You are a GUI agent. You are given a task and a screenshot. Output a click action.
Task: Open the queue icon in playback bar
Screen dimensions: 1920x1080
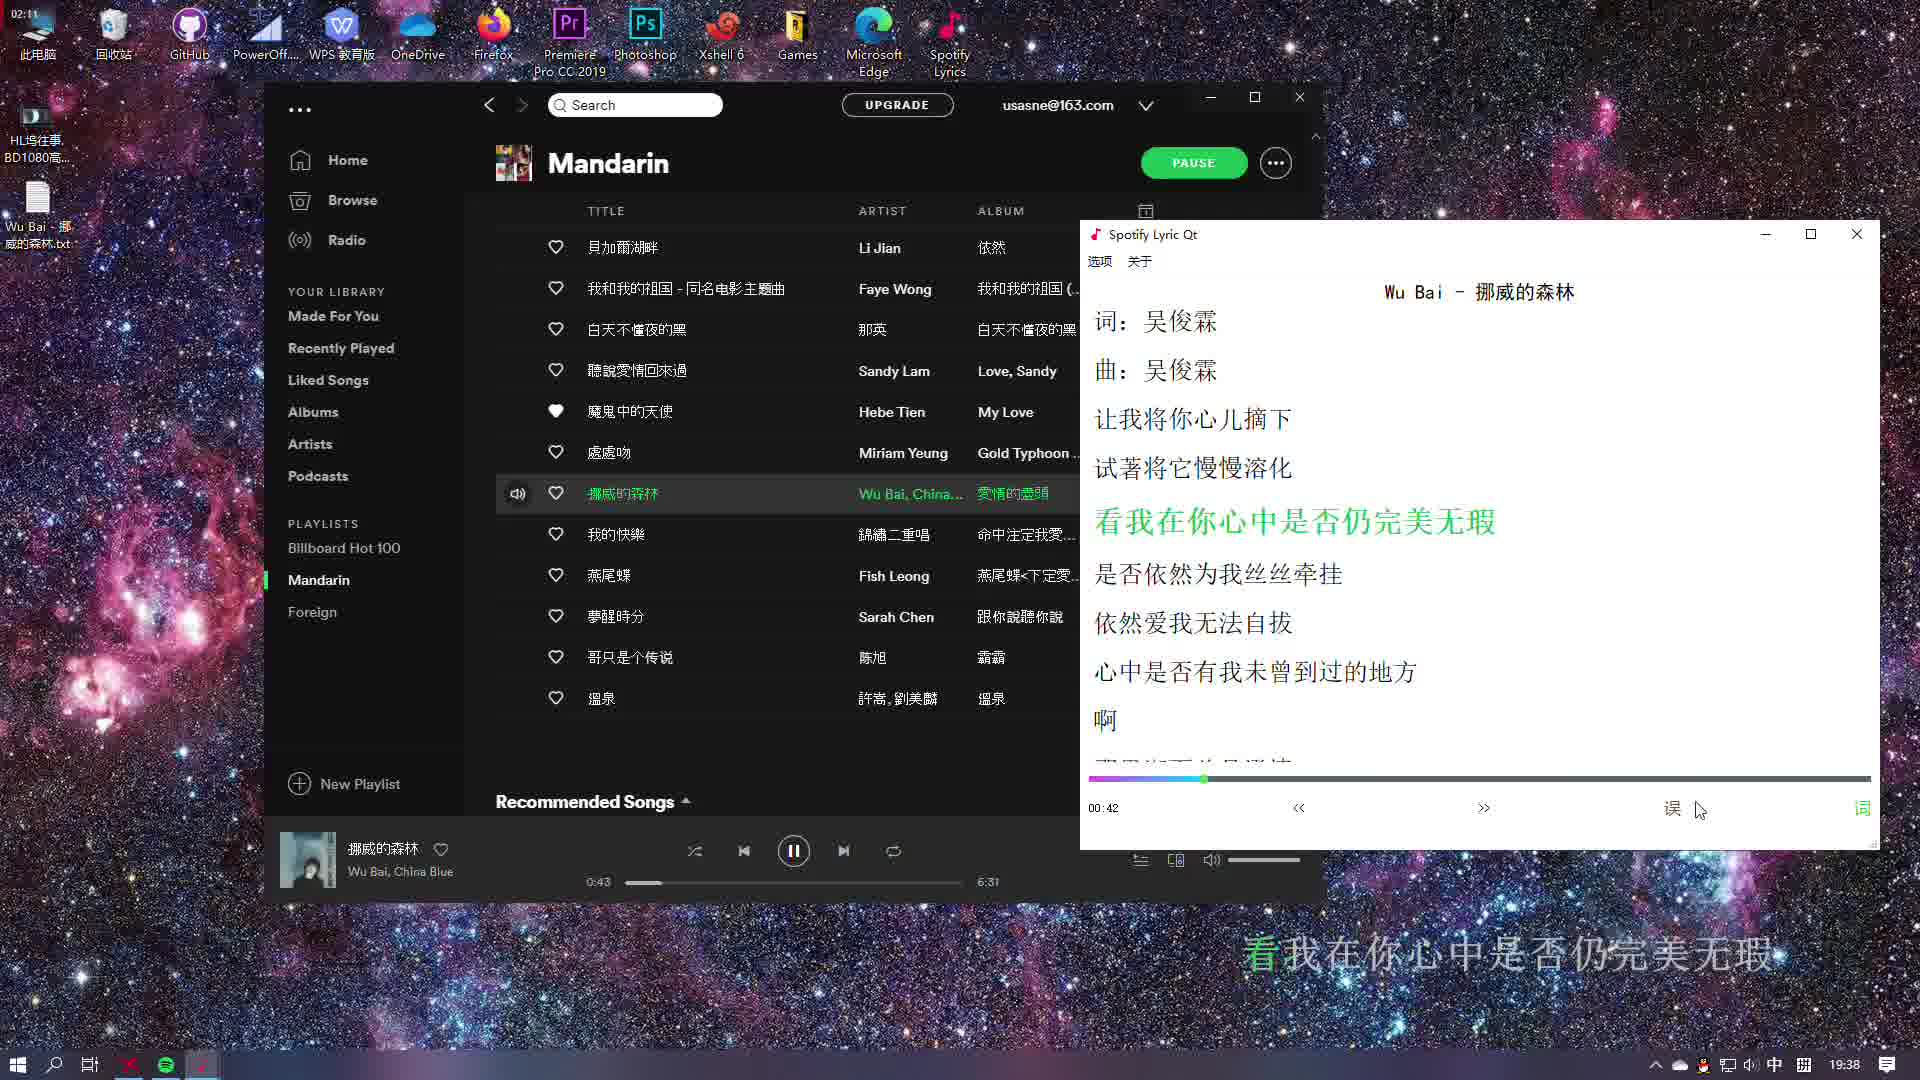(x=1141, y=859)
